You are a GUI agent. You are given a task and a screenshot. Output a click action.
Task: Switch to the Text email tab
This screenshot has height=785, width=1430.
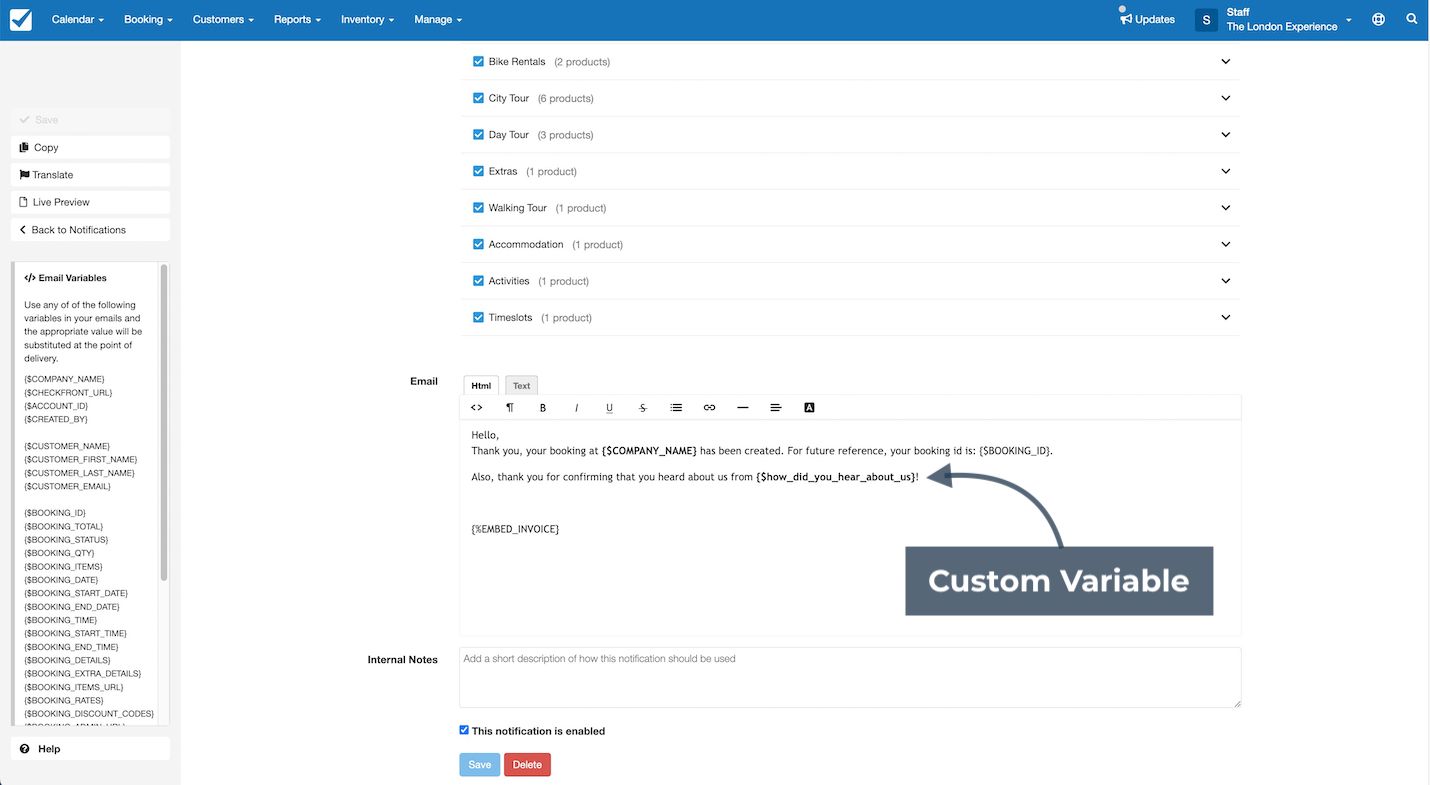pos(522,385)
